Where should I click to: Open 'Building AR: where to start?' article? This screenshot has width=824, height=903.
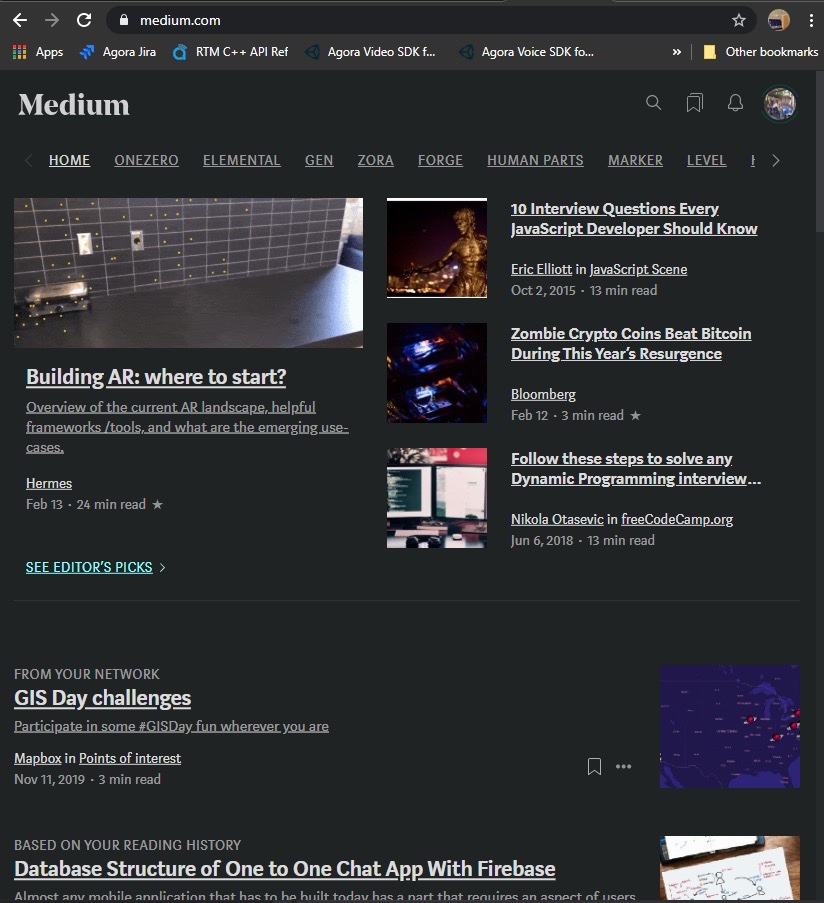point(156,377)
